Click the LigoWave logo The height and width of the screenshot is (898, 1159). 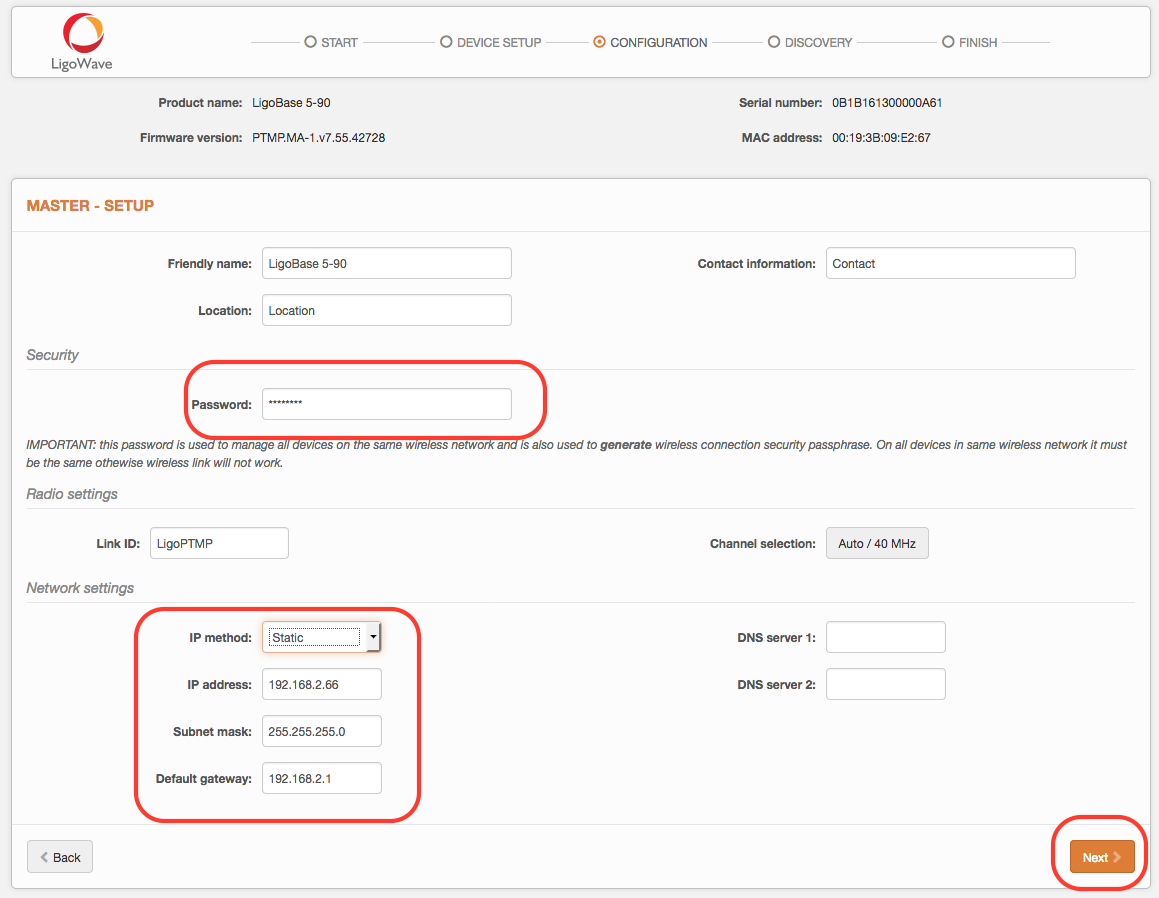click(x=82, y=41)
